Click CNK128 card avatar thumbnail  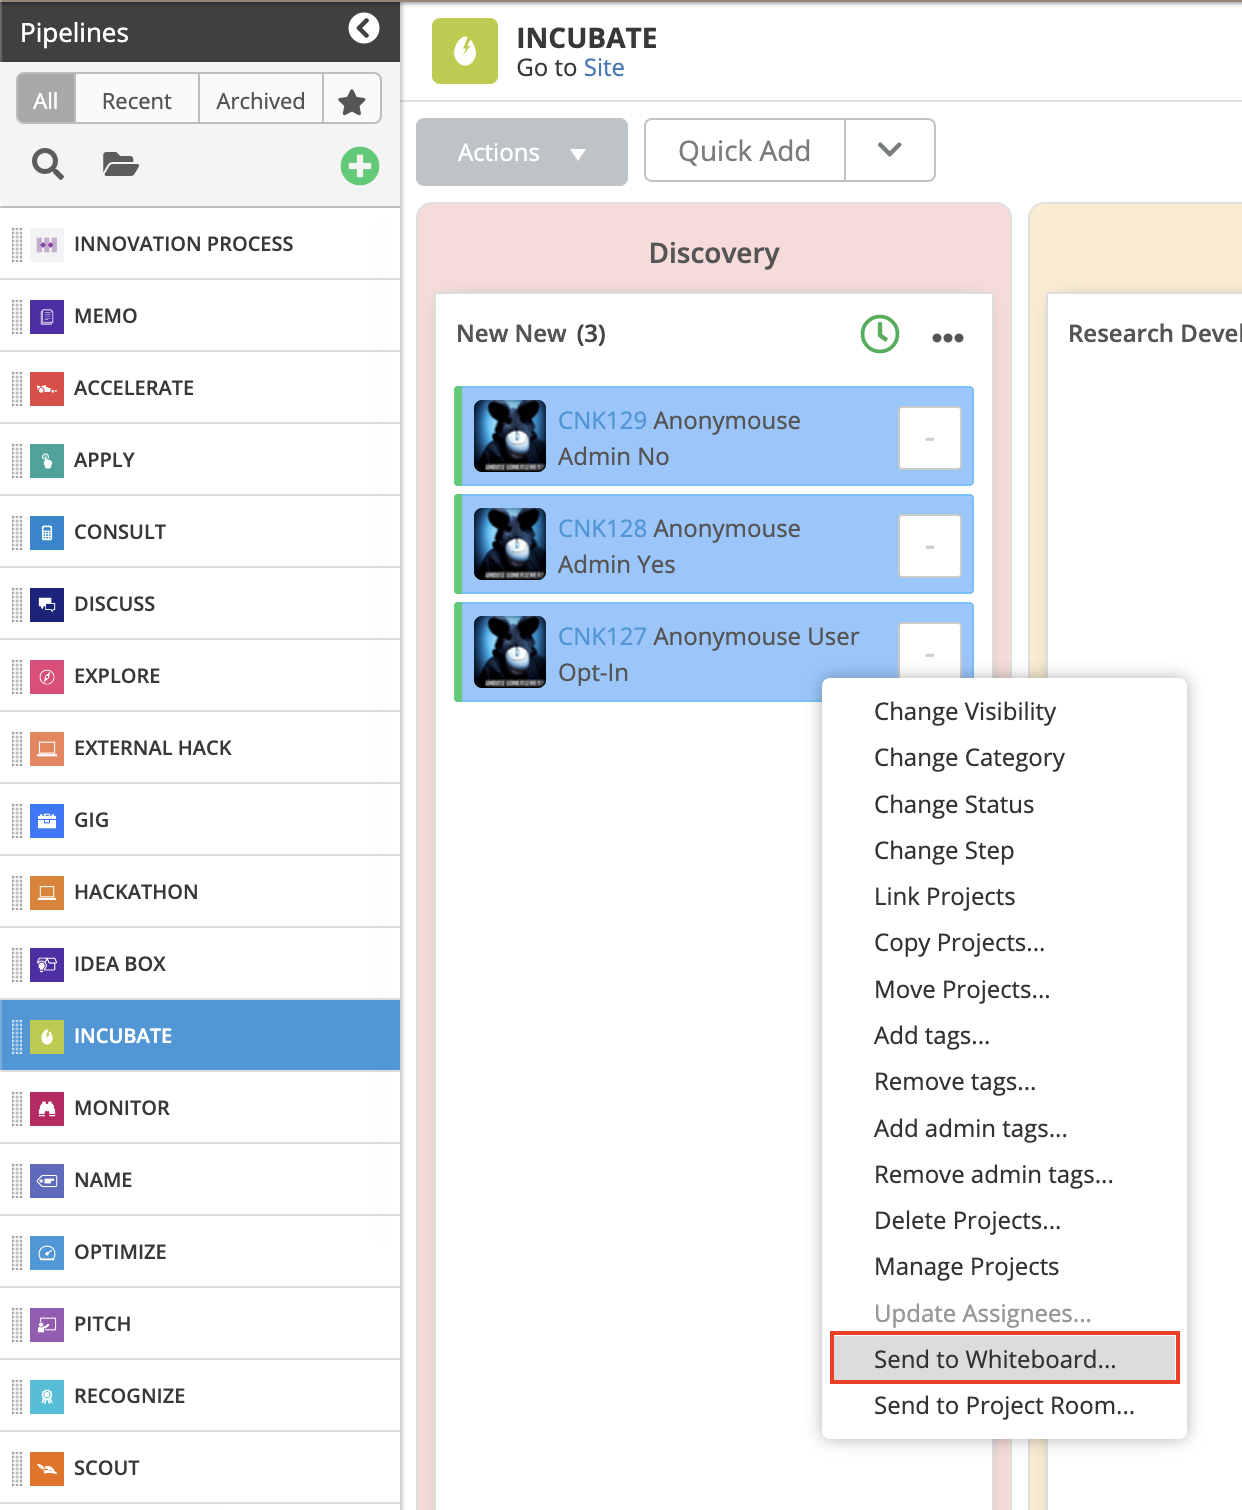510,544
